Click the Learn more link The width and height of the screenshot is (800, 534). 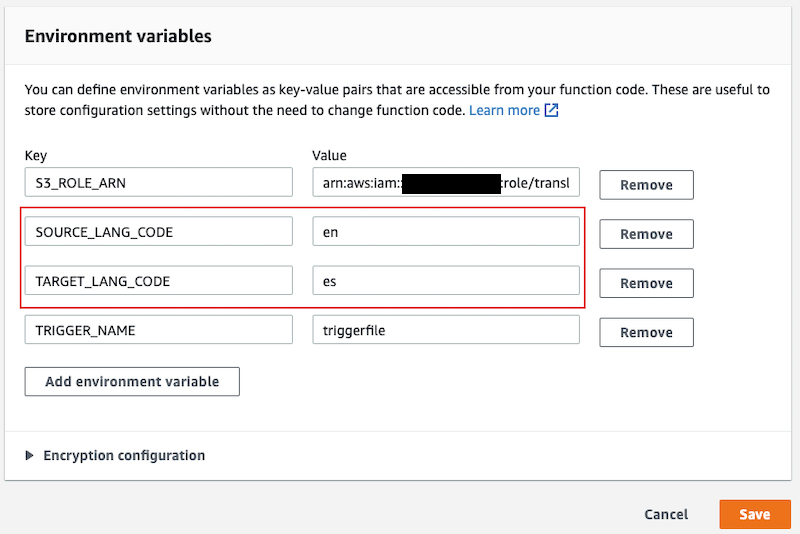tap(504, 110)
